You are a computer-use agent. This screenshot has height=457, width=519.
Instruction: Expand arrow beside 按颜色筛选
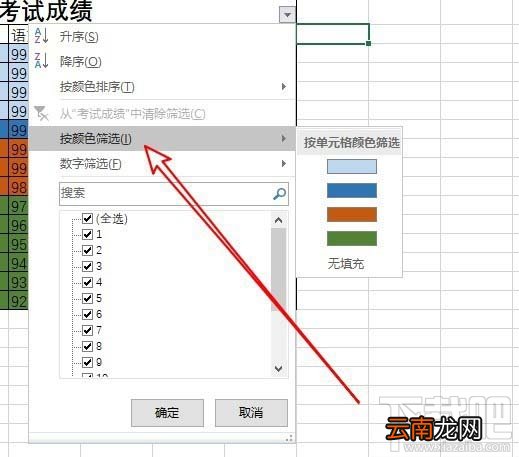284,138
